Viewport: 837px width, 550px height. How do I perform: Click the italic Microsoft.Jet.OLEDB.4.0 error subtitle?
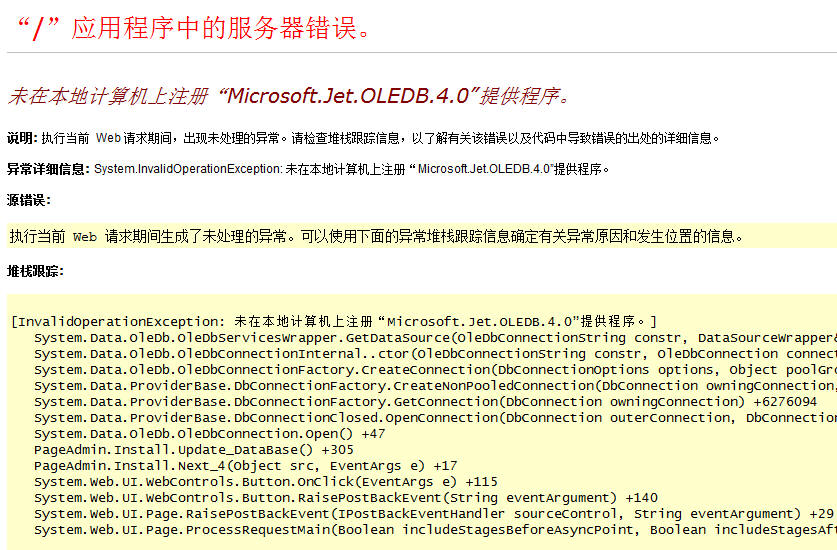(290, 96)
